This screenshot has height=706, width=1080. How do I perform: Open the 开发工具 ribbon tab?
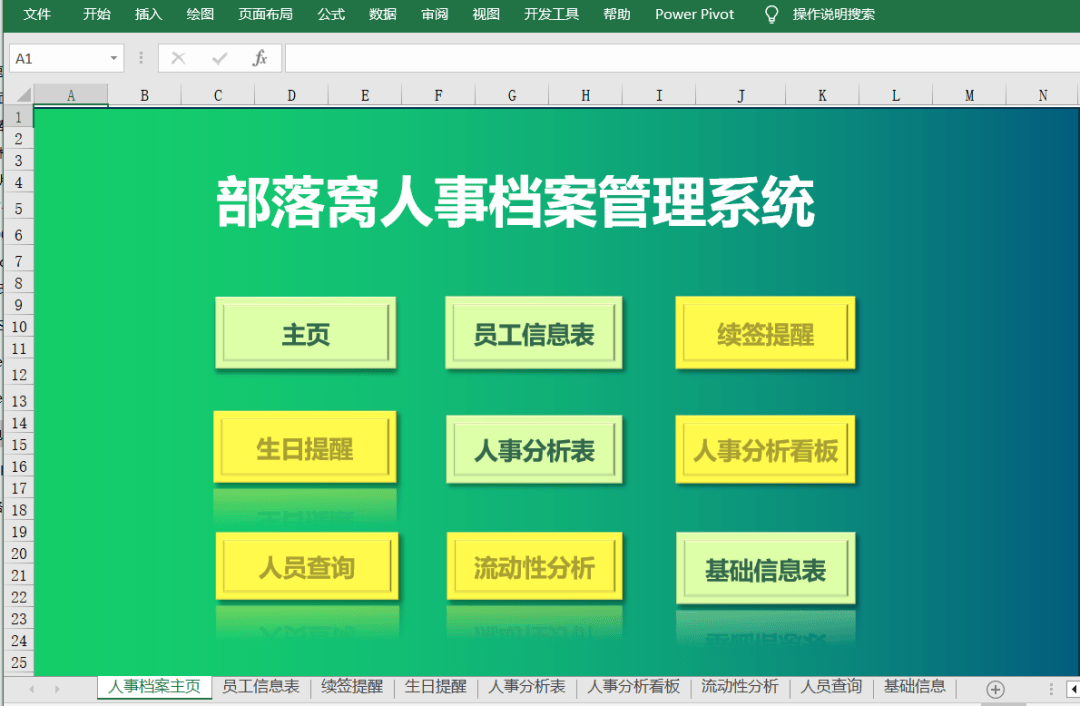point(551,14)
